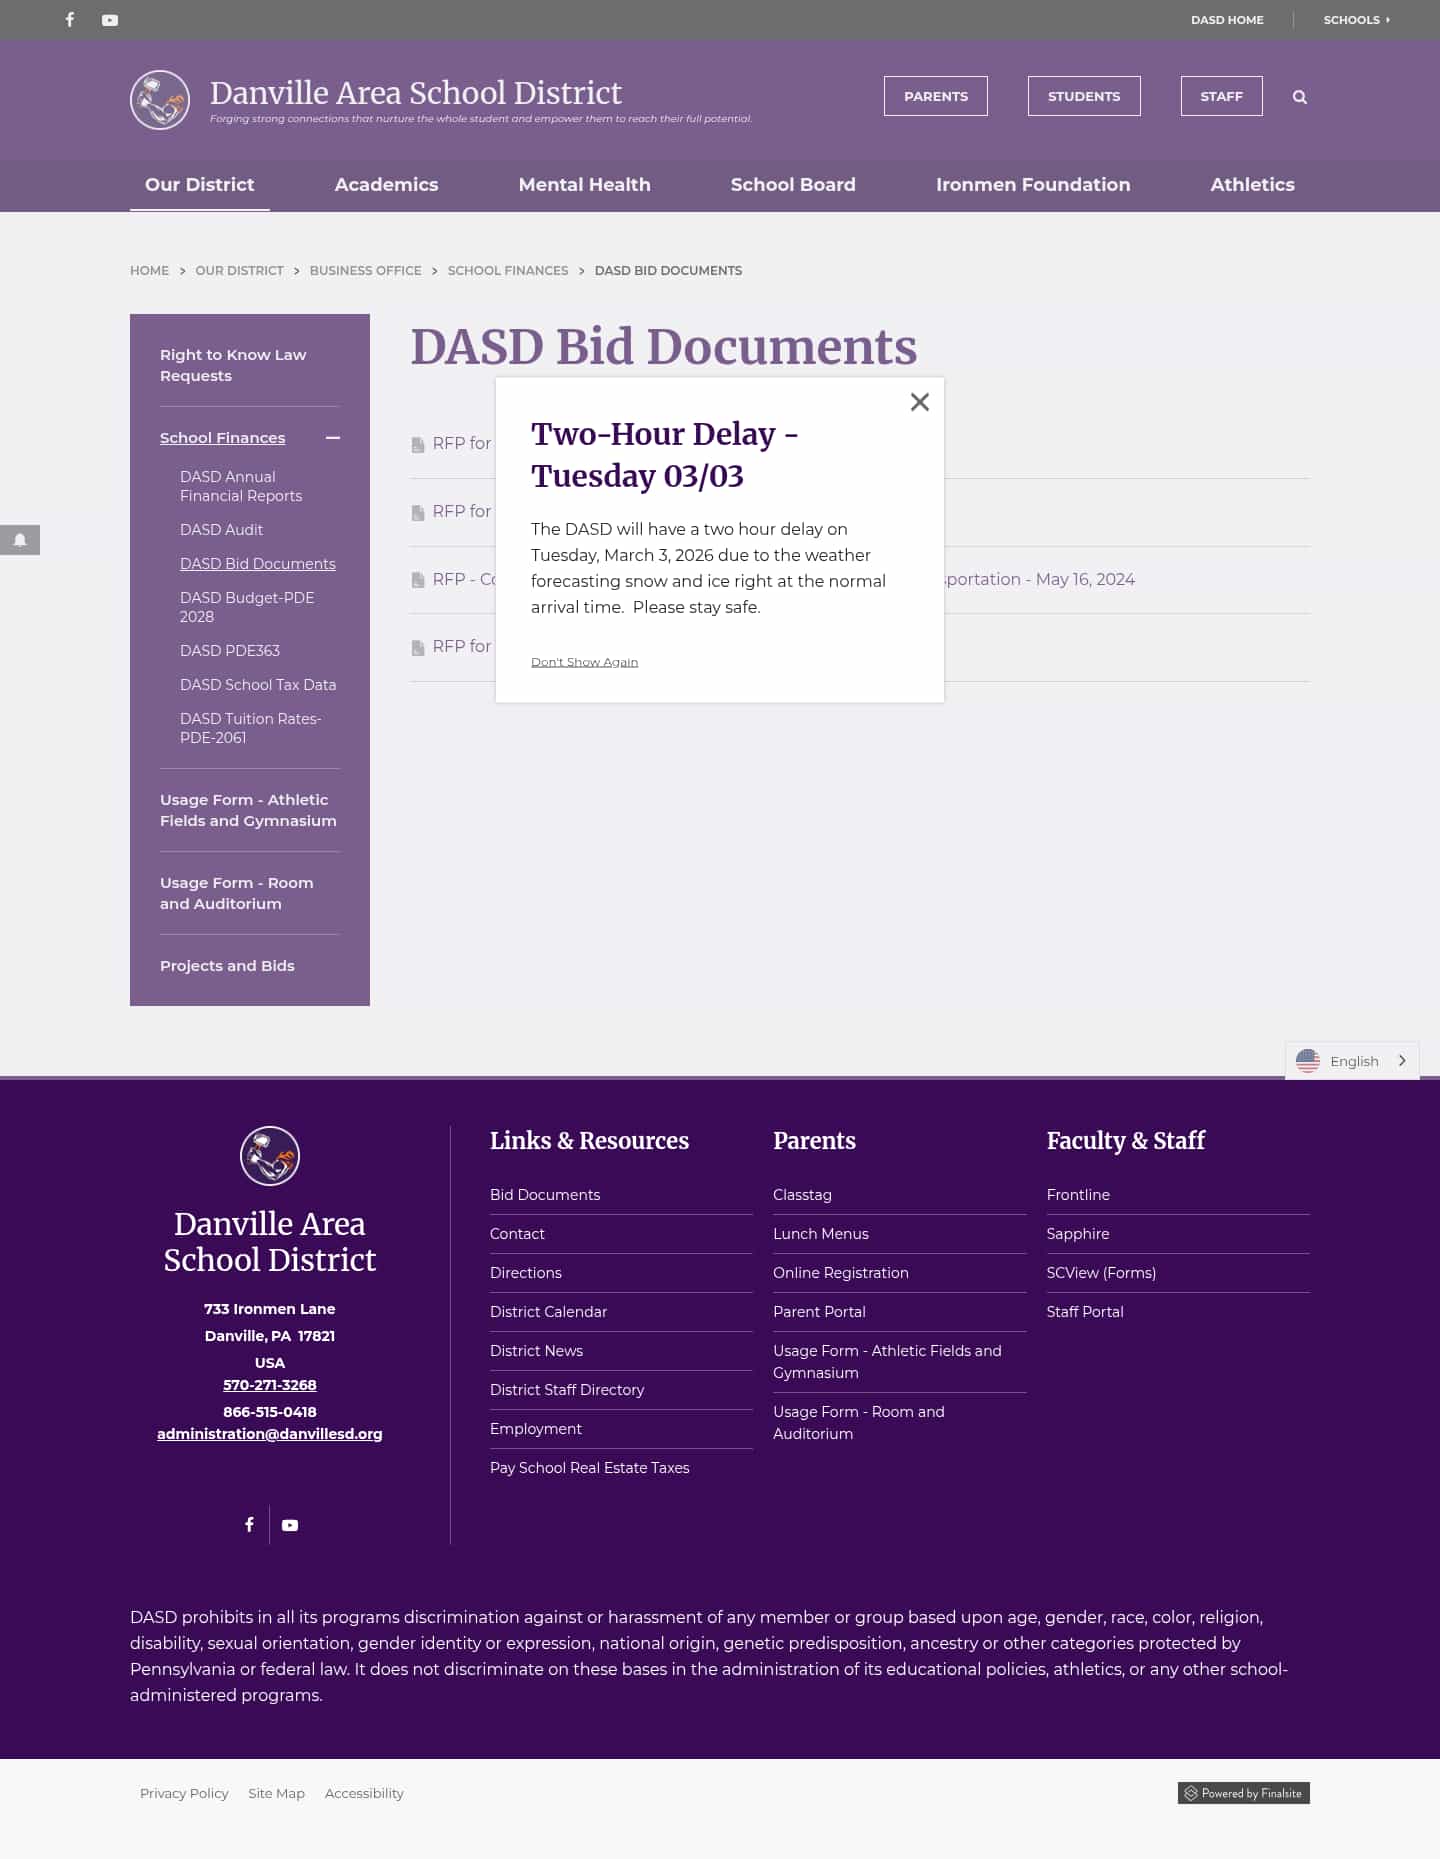
Task: Open Online Registration link
Action: (x=841, y=1273)
